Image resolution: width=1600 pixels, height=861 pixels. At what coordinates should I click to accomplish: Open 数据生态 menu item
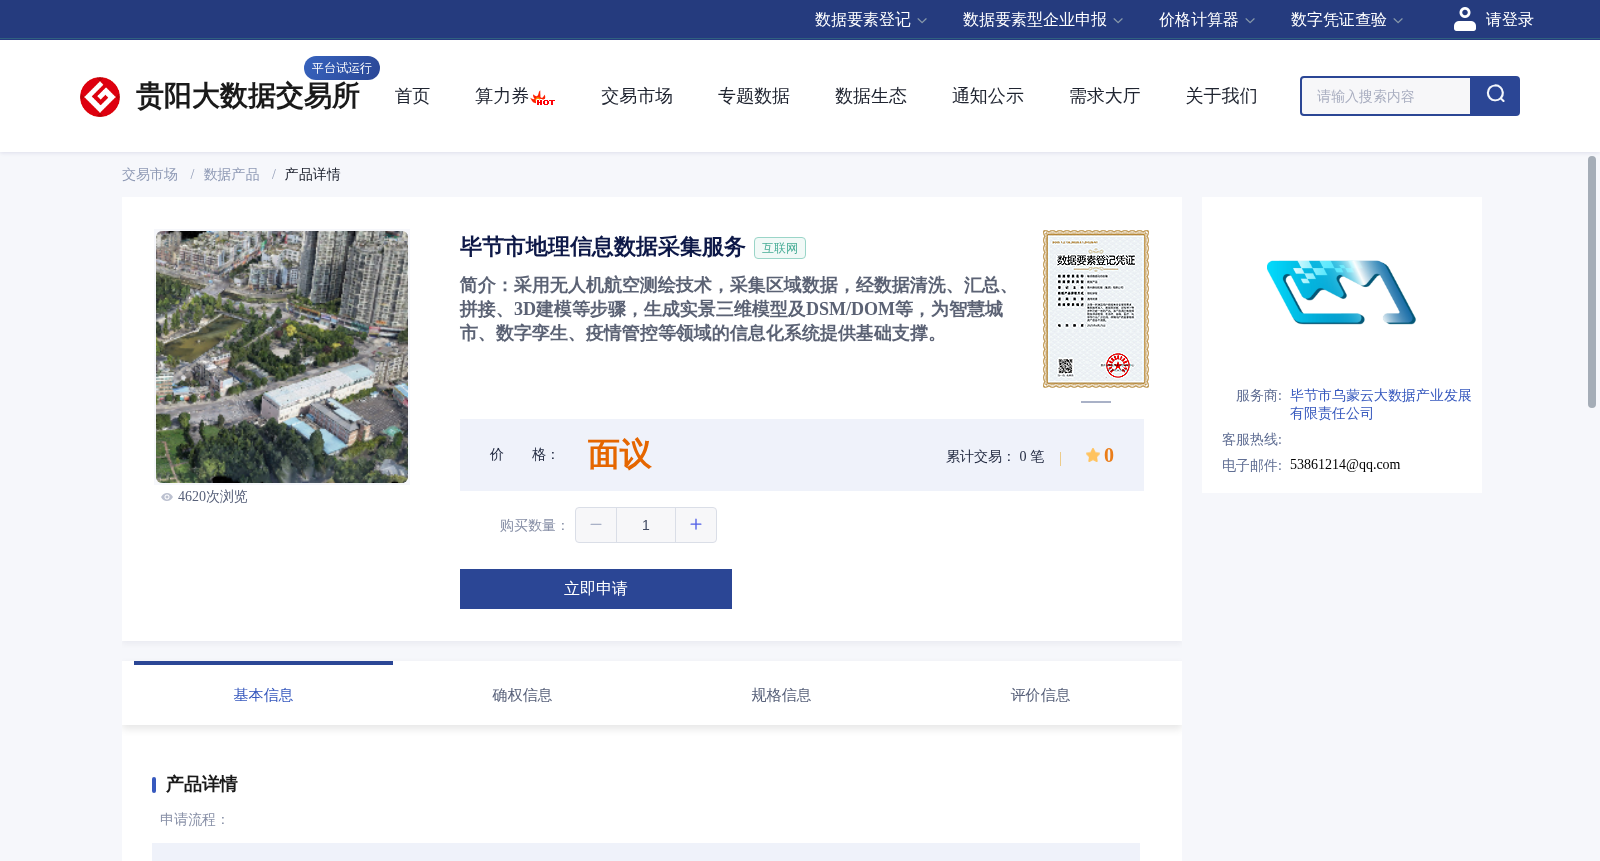click(871, 96)
